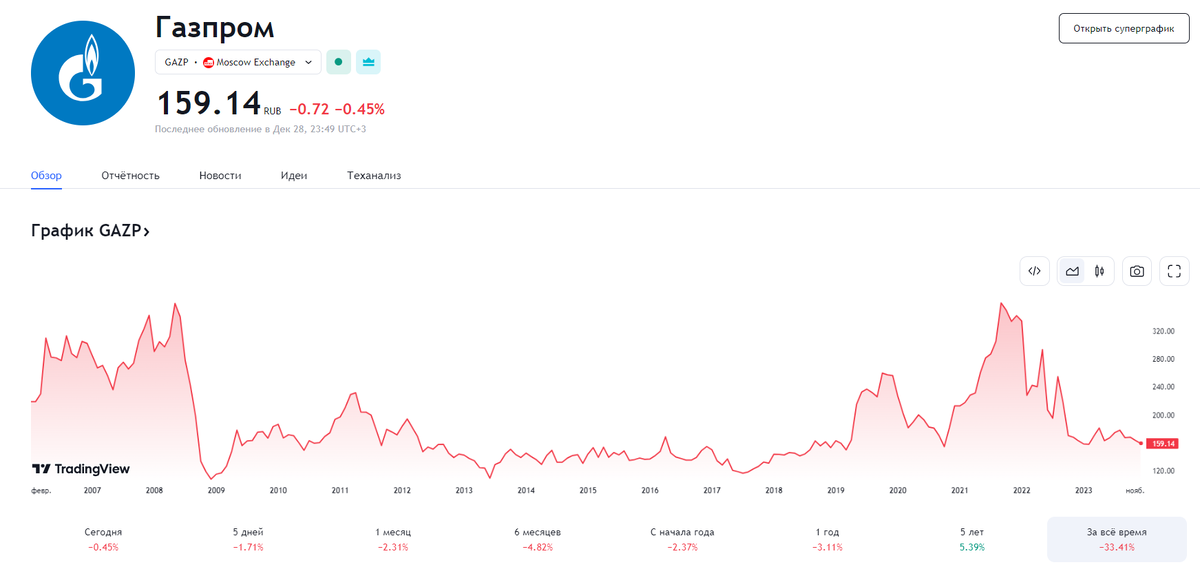1200x567 pixels.
Task: Click the red 159.14 price label on axis
Action: pos(1163,443)
